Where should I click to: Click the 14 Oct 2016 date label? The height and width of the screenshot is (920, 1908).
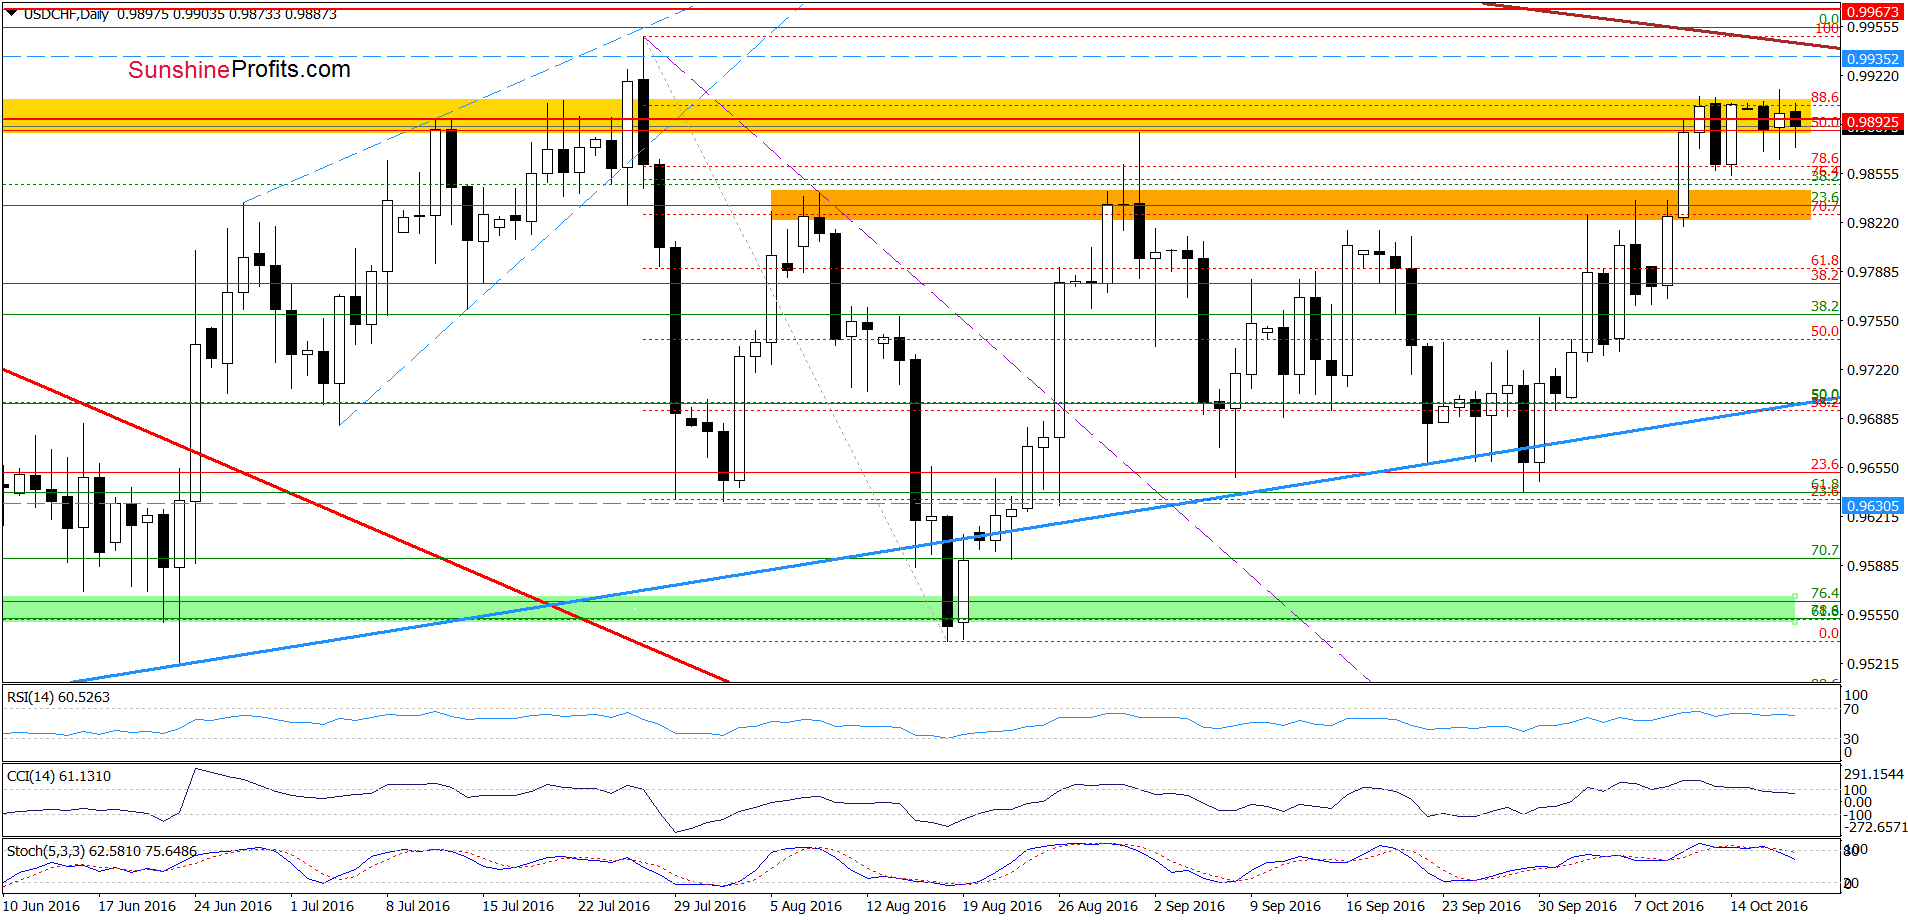(1770, 906)
